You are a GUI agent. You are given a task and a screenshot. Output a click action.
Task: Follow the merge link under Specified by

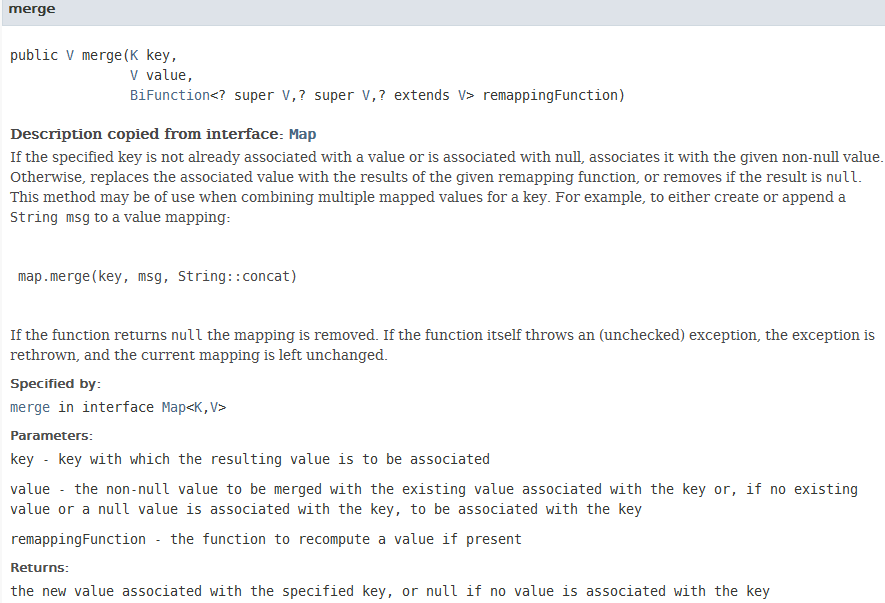(x=30, y=407)
